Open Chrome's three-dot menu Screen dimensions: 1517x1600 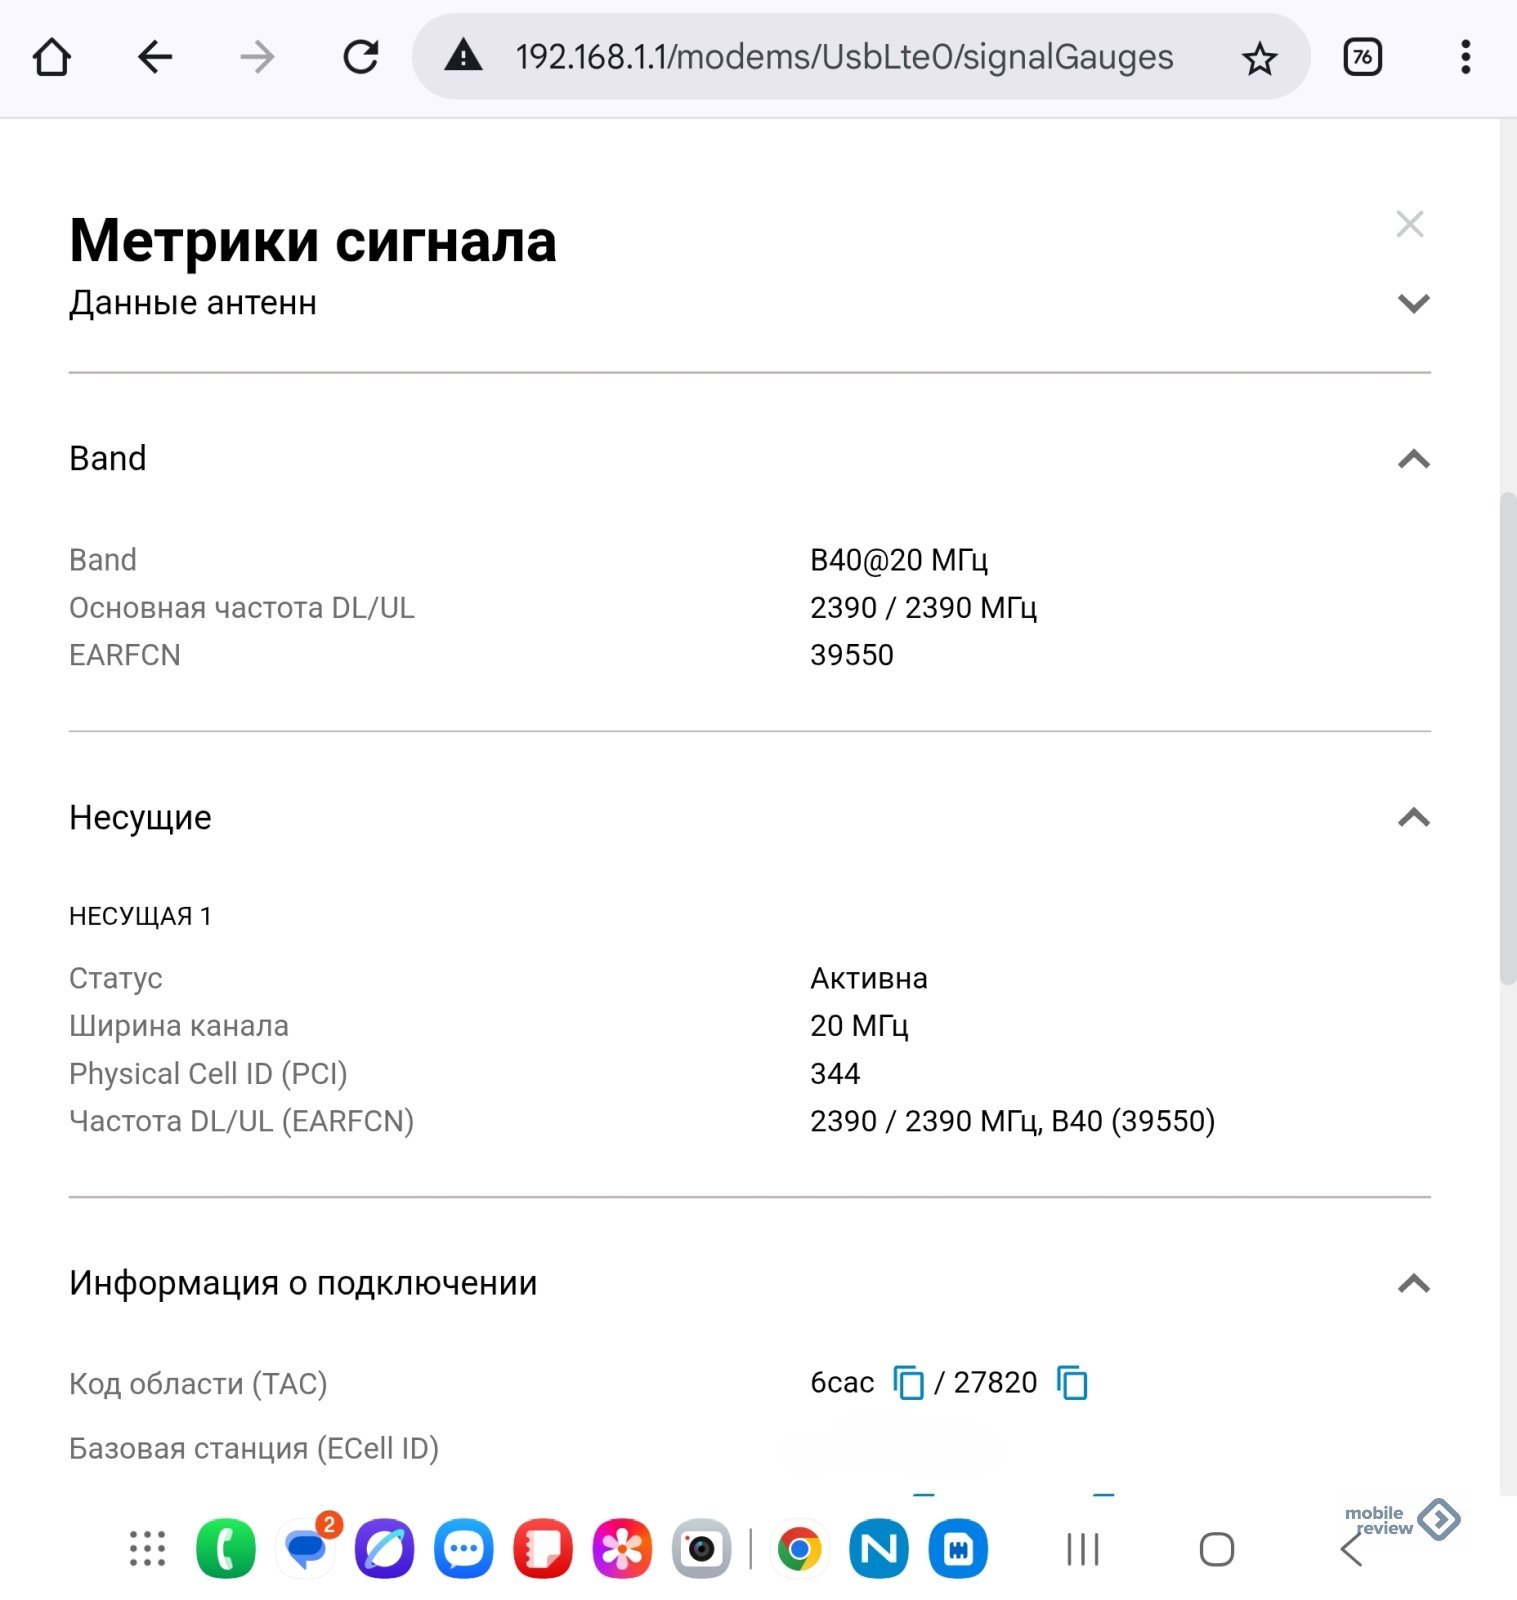coord(1465,57)
